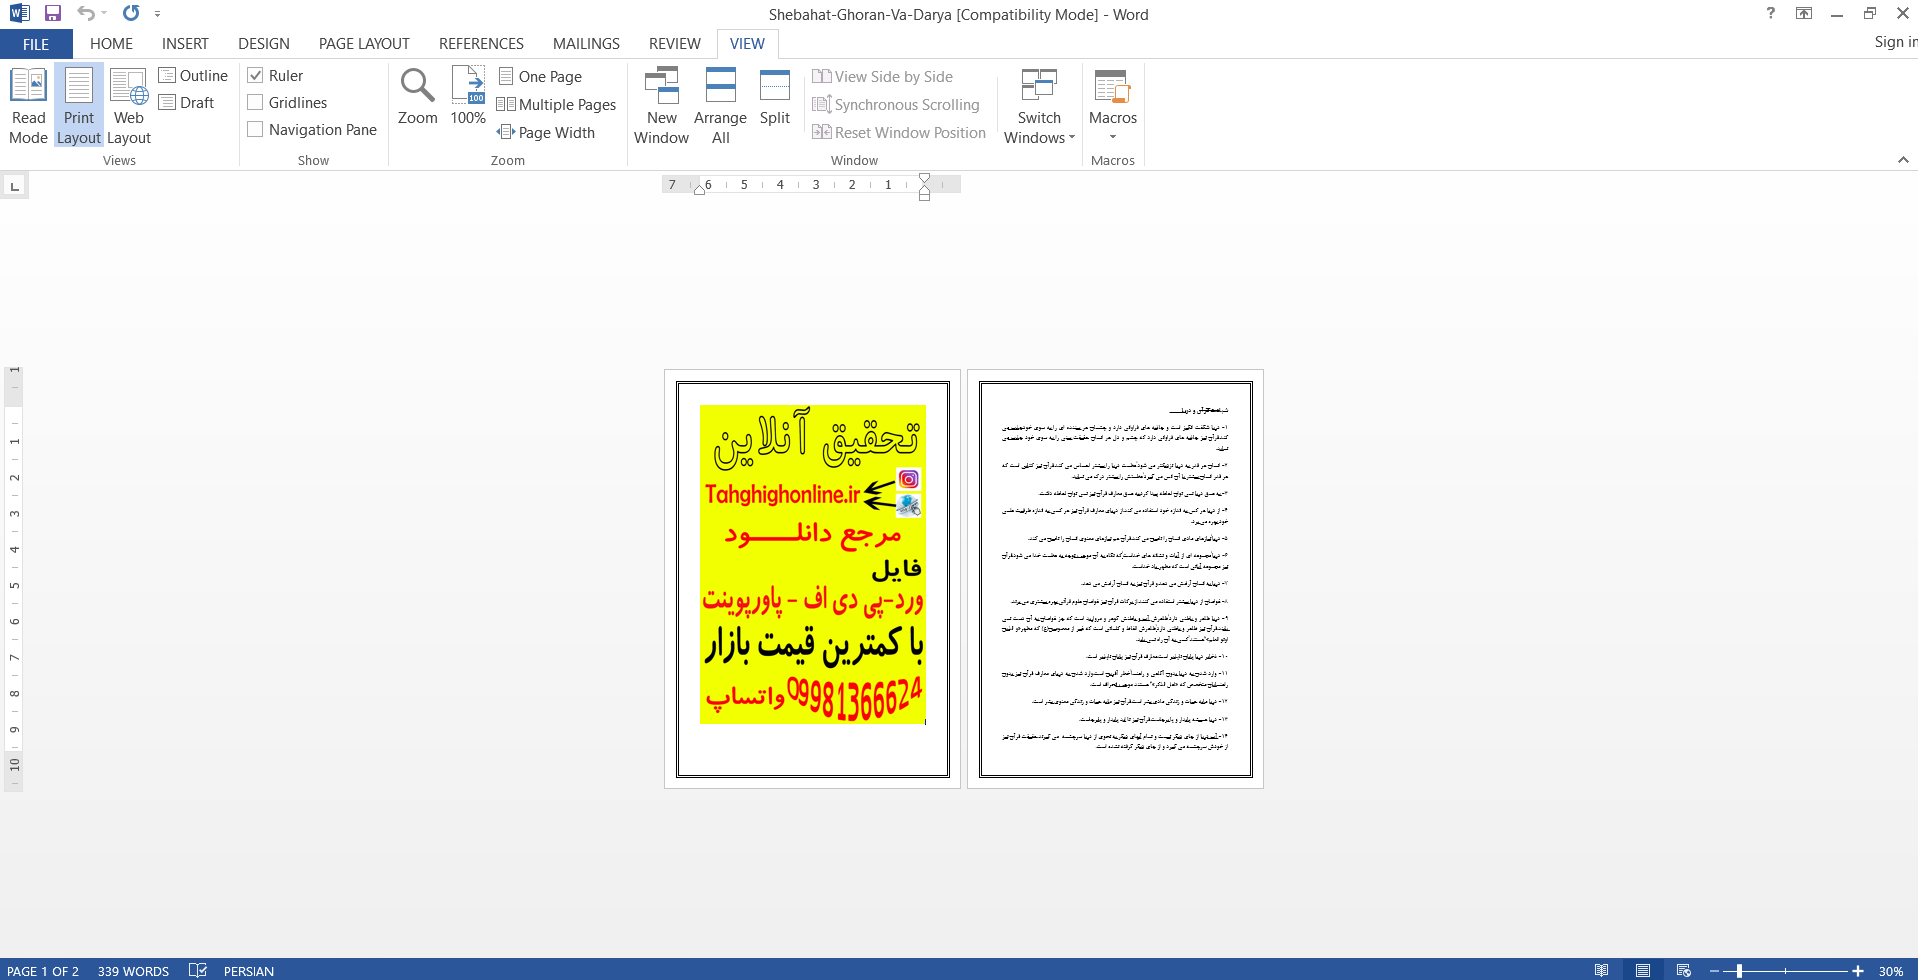This screenshot has height=980, width=1918.
Task: Click the Word application icon in title bar
Action: (18, 14)
